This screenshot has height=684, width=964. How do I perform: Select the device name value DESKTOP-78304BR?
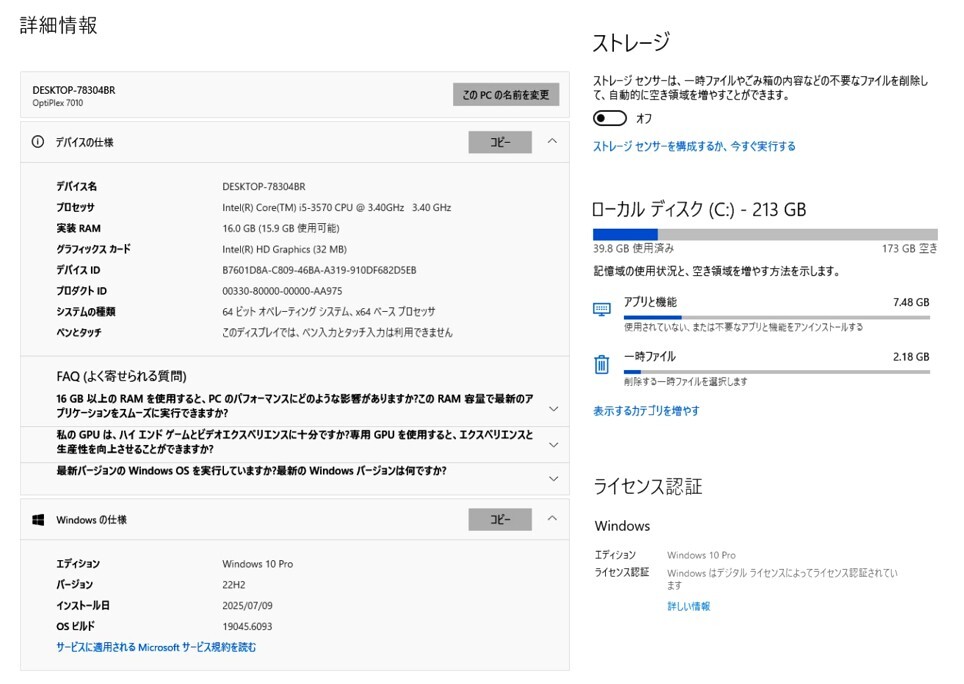coord(264,187)
